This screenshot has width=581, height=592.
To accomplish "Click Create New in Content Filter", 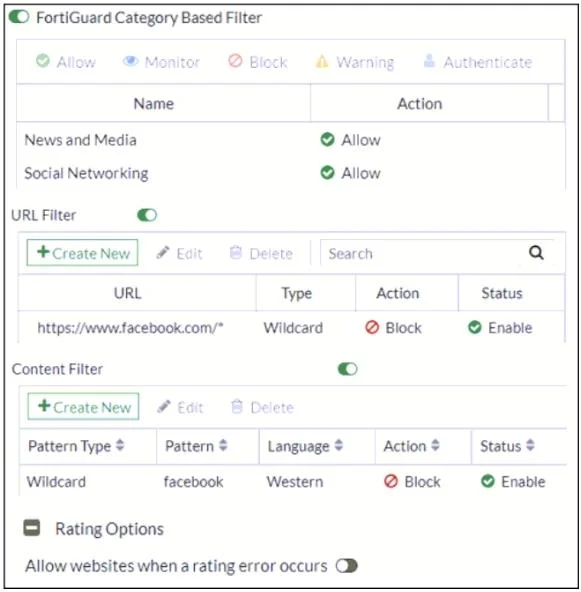I will [83, 407].
